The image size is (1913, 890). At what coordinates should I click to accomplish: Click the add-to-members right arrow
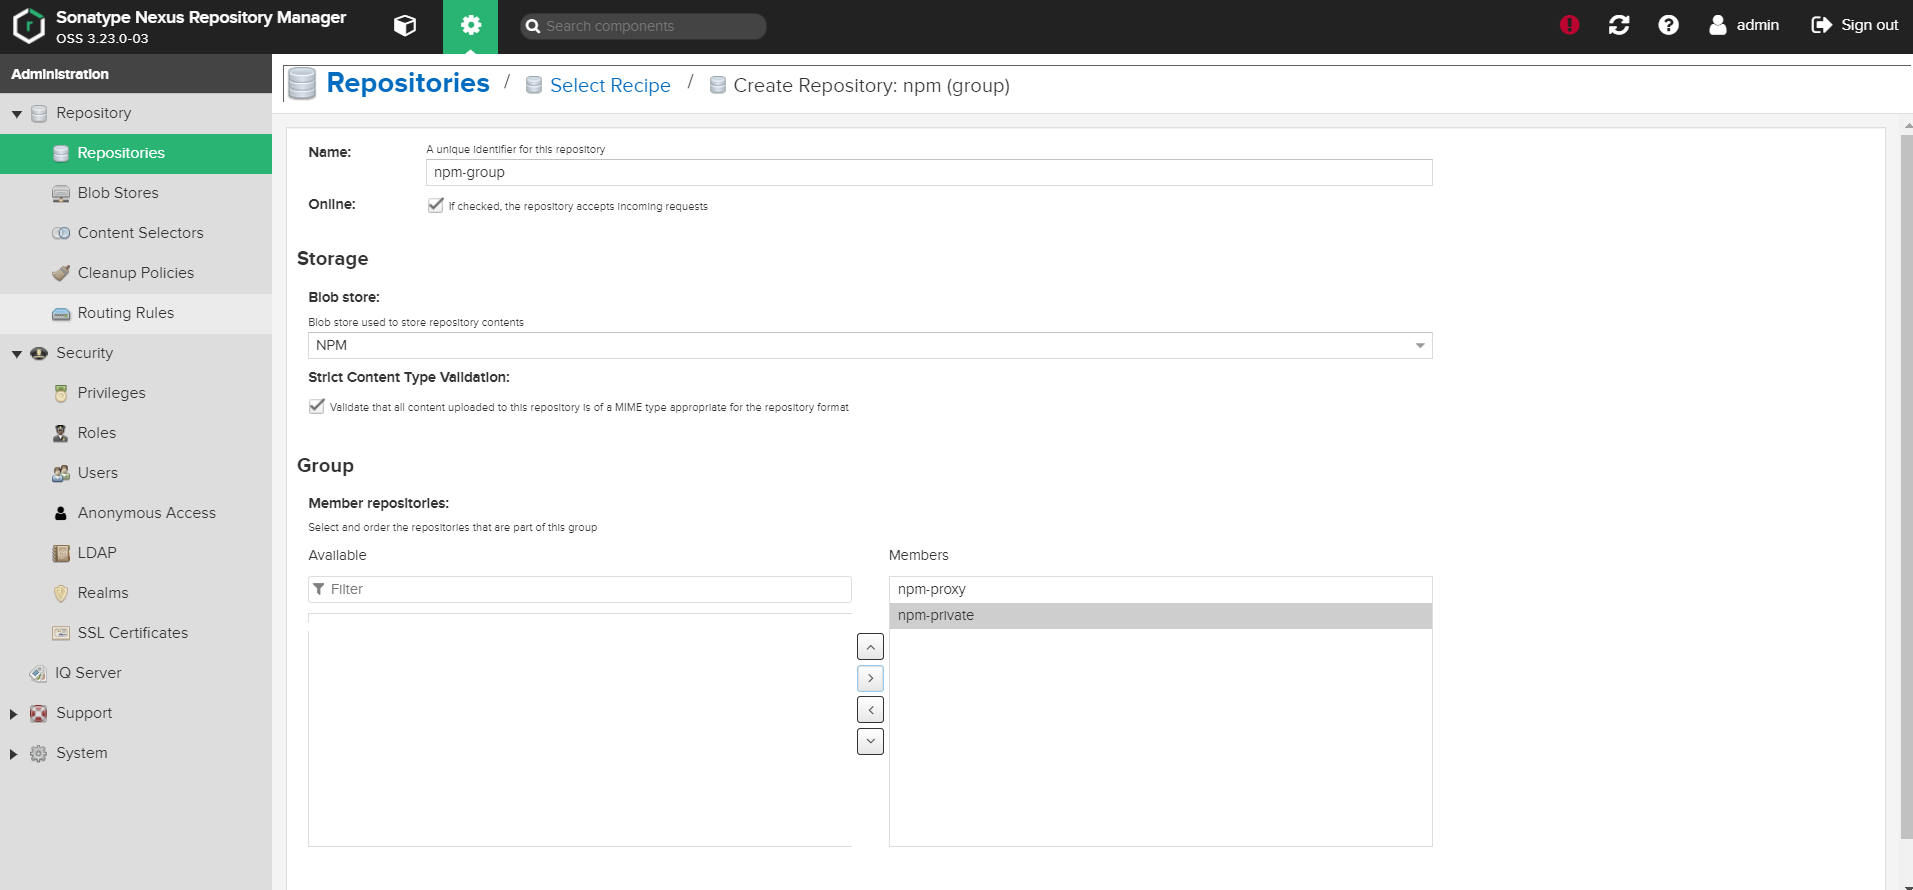coord(870,679)
